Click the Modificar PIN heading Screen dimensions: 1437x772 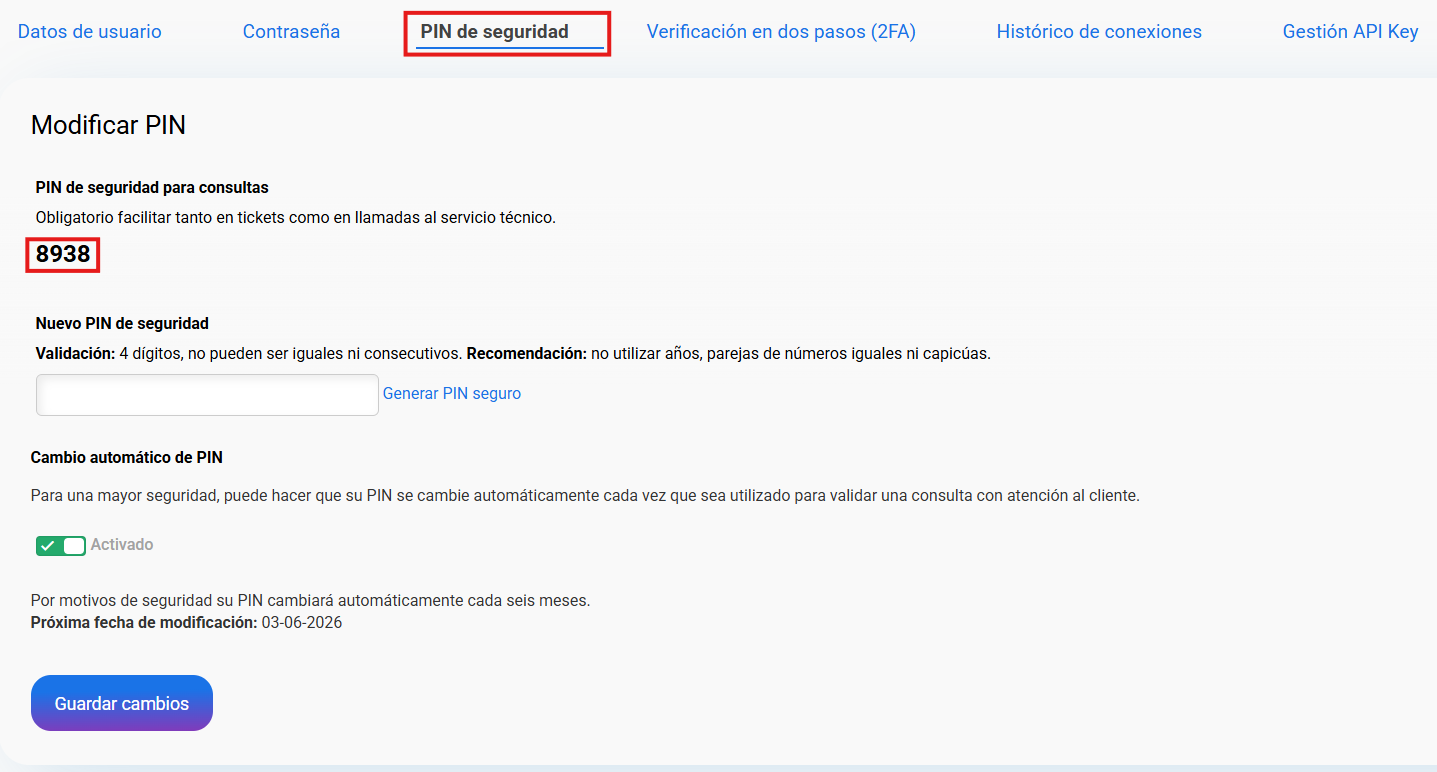point(108,125)
